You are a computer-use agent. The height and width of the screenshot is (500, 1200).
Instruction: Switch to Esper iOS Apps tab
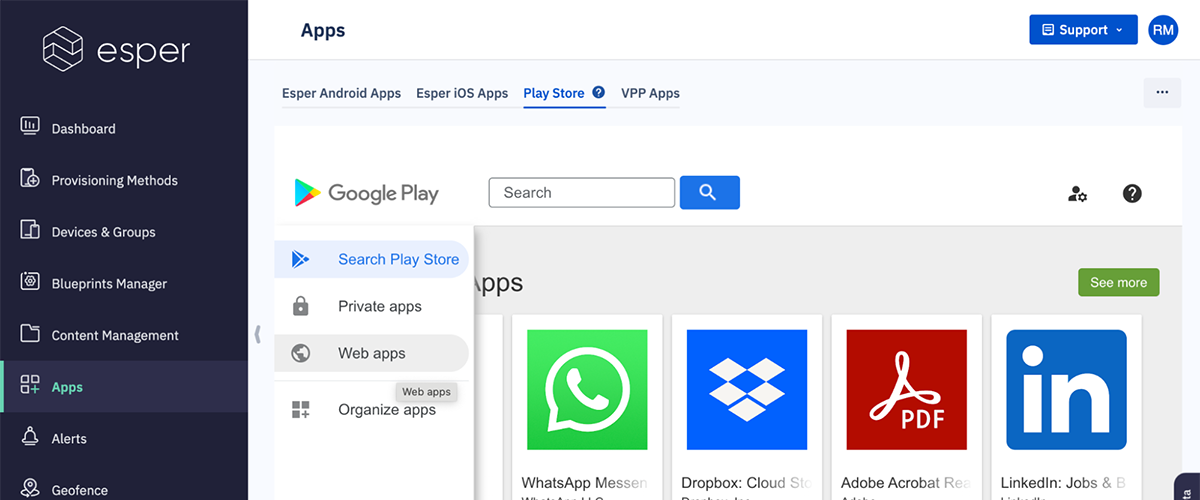[462, 93]
